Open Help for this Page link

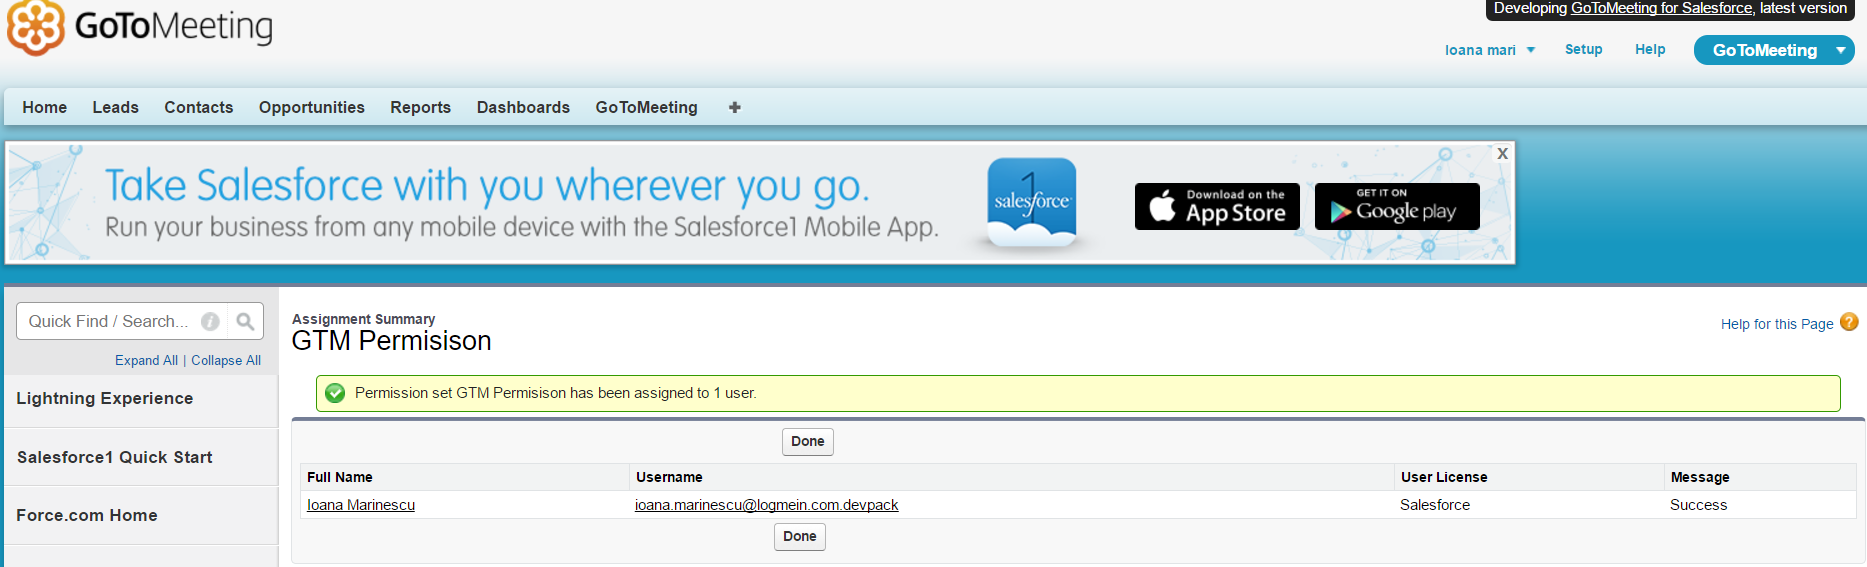click(x=1777, y=324)
